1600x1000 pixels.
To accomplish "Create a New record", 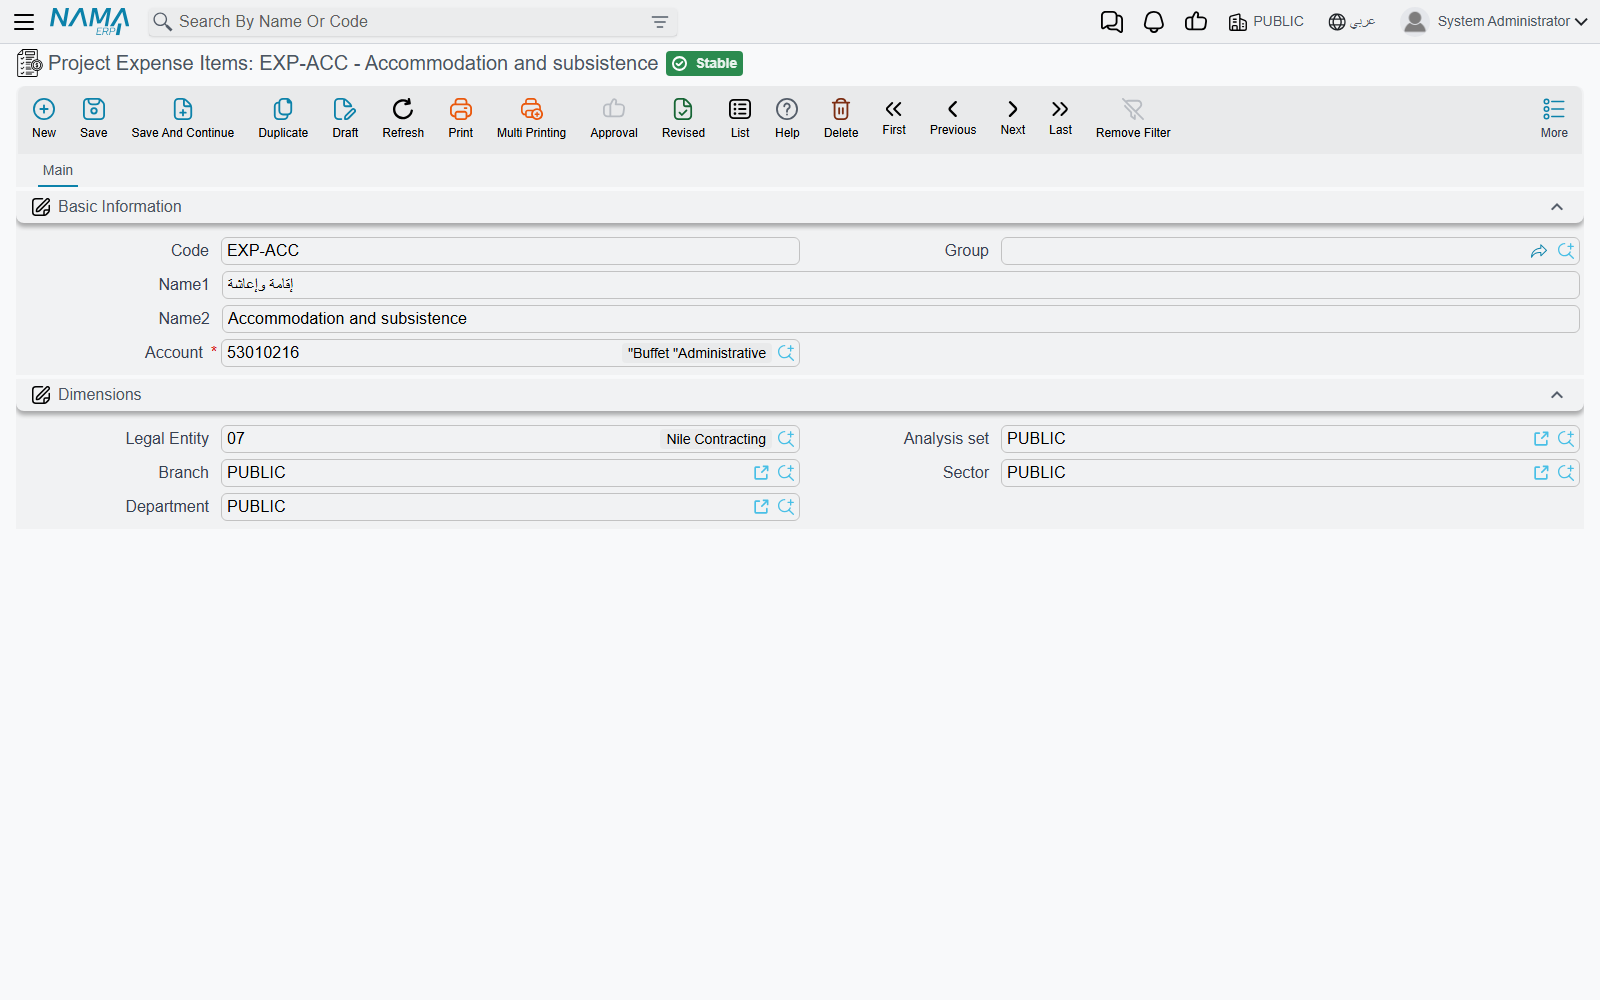I will pyautogui.click(x=44, y=118).
